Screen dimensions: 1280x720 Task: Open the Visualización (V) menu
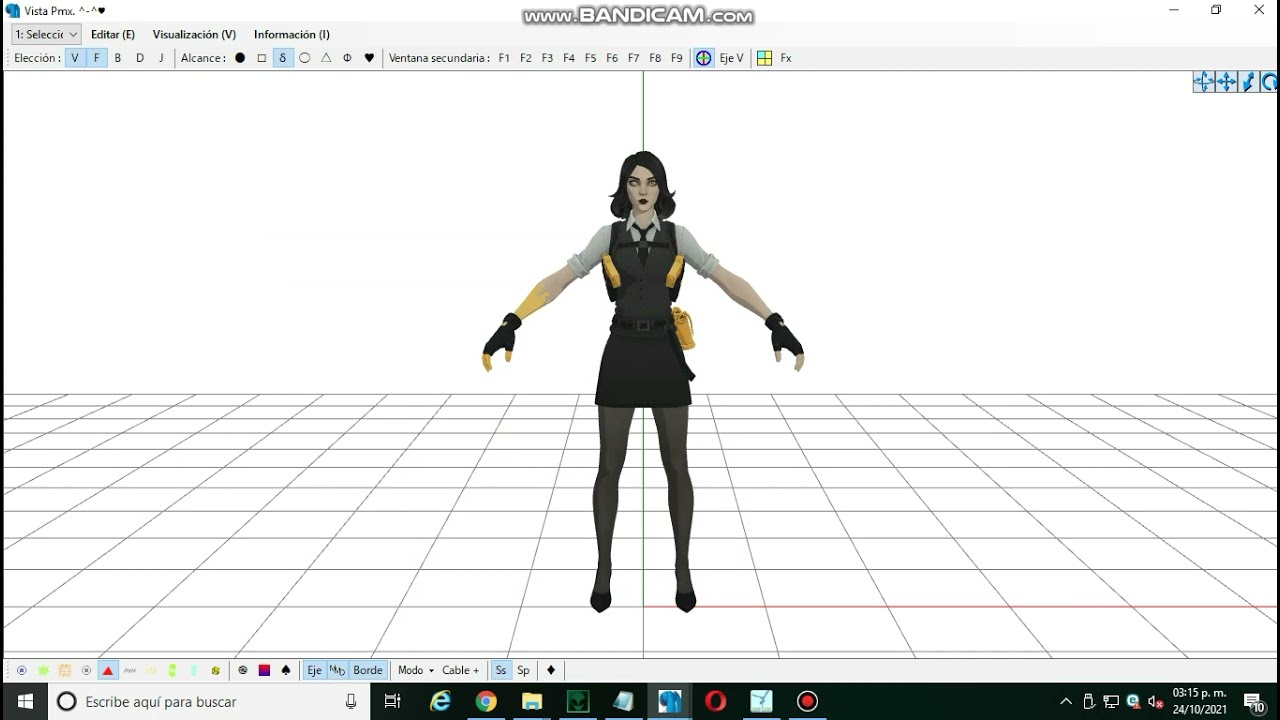pos(194,34)
